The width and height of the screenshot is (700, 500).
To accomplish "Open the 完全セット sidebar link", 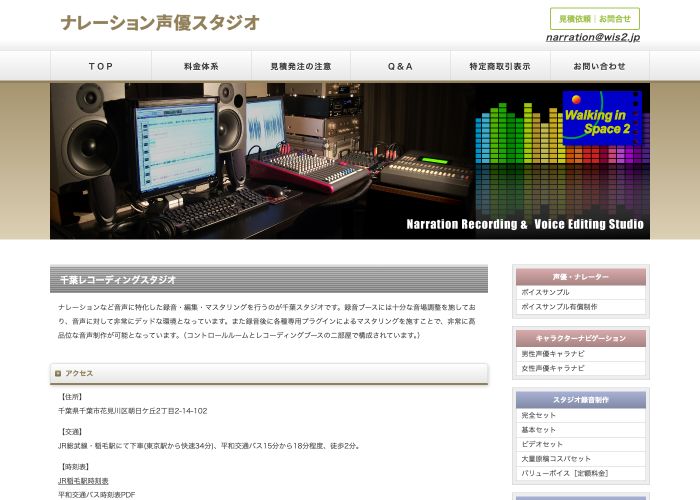I will click(x=581, y=415).
